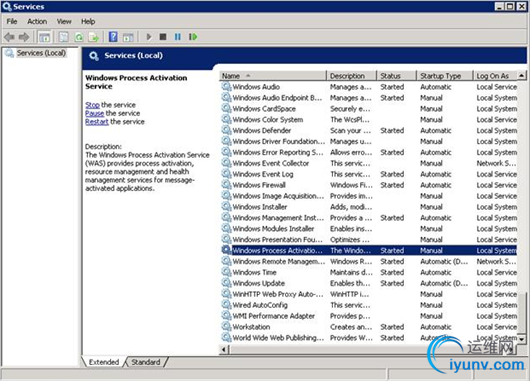The image size is (530, 381).
Task: Open the Help menu
Action: (88, 21)
